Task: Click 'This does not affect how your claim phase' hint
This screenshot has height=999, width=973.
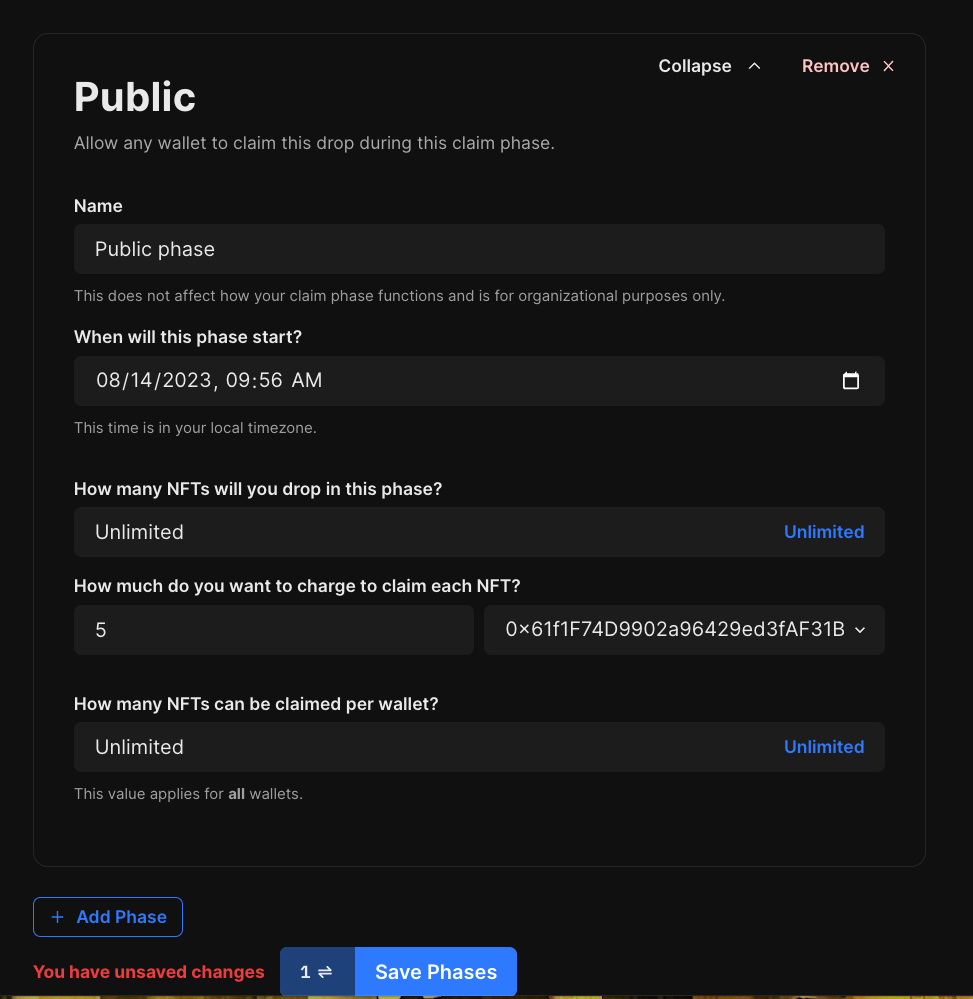Action: (x=400, y=296)
